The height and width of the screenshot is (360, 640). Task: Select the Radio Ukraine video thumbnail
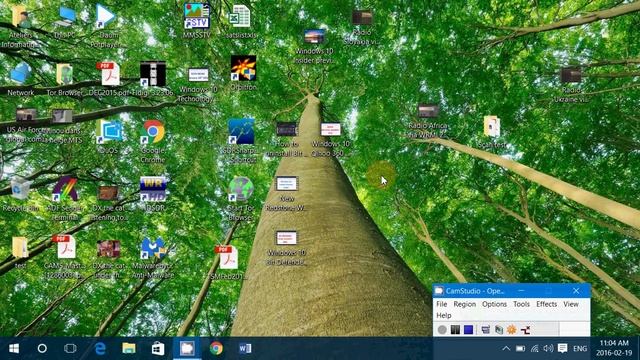coord(571,84)
